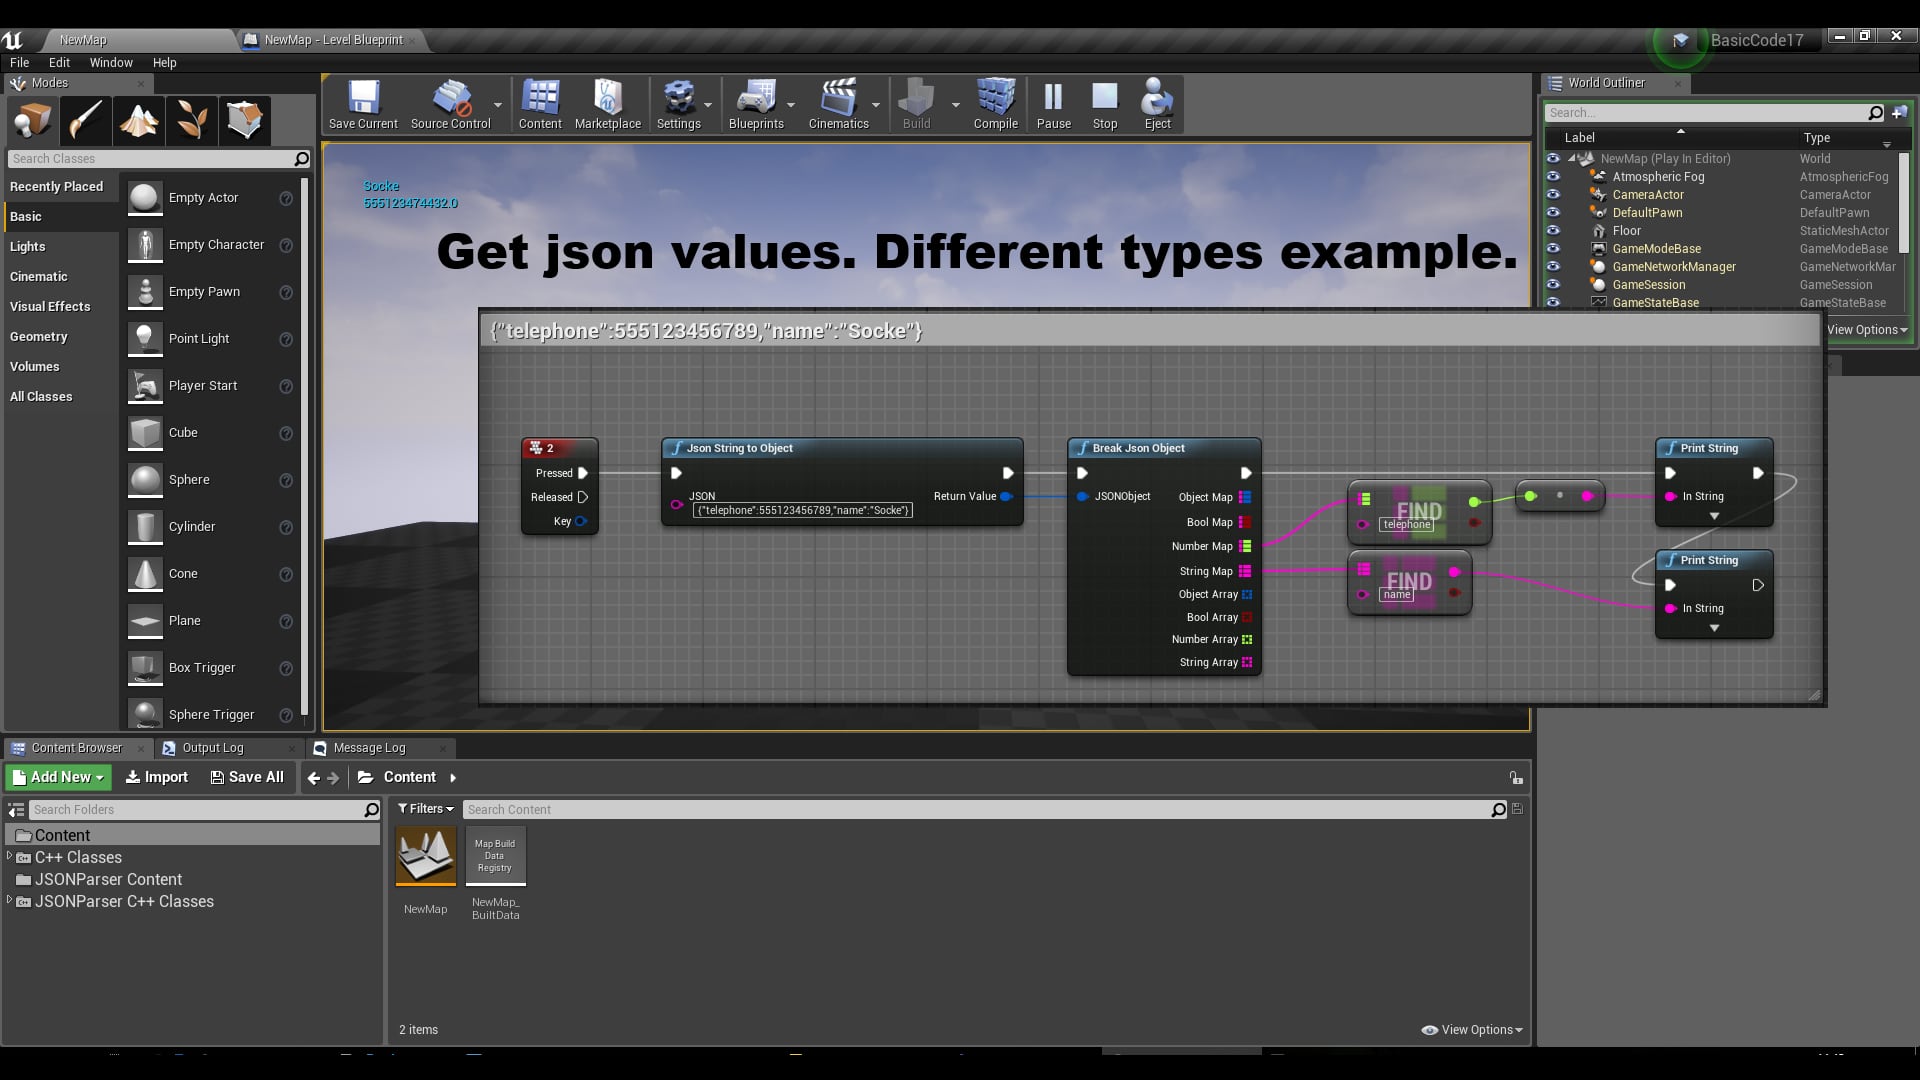This screenshot has width=1920, height=1080.
Task: Open the Help menu
Action: click(164, 62)
